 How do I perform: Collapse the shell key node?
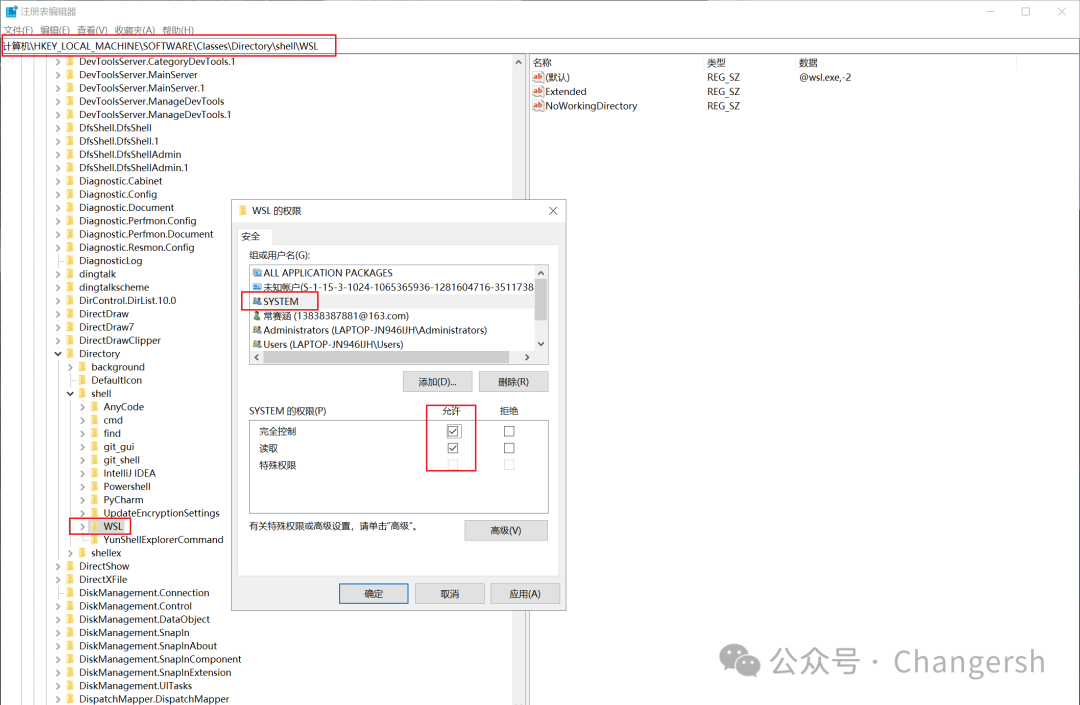click(70, 394)
